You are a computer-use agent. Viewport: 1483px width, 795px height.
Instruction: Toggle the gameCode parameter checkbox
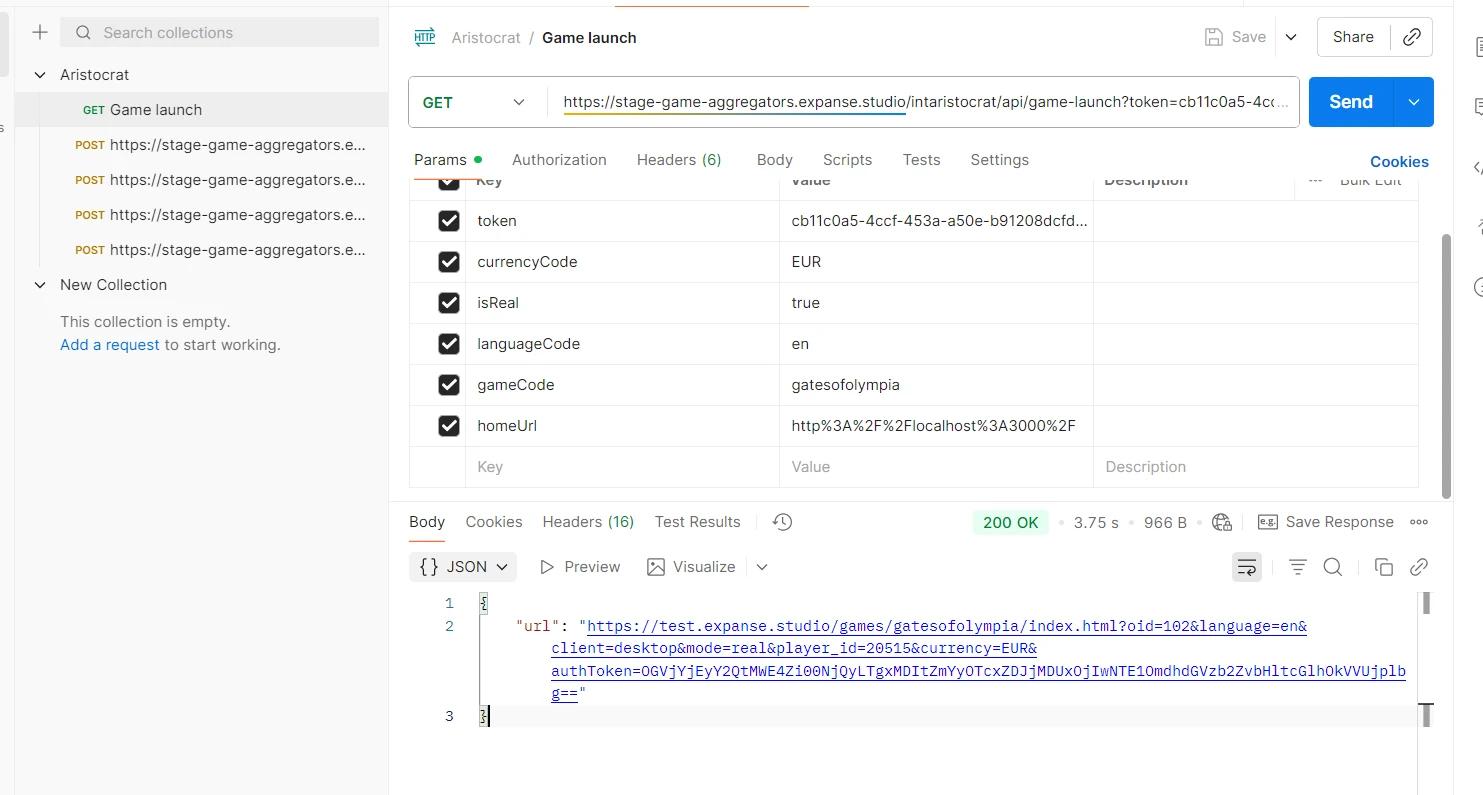(449, 385)
